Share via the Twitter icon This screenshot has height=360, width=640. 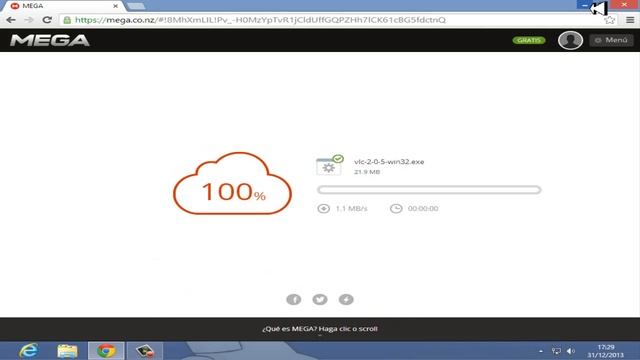point(320,300)
